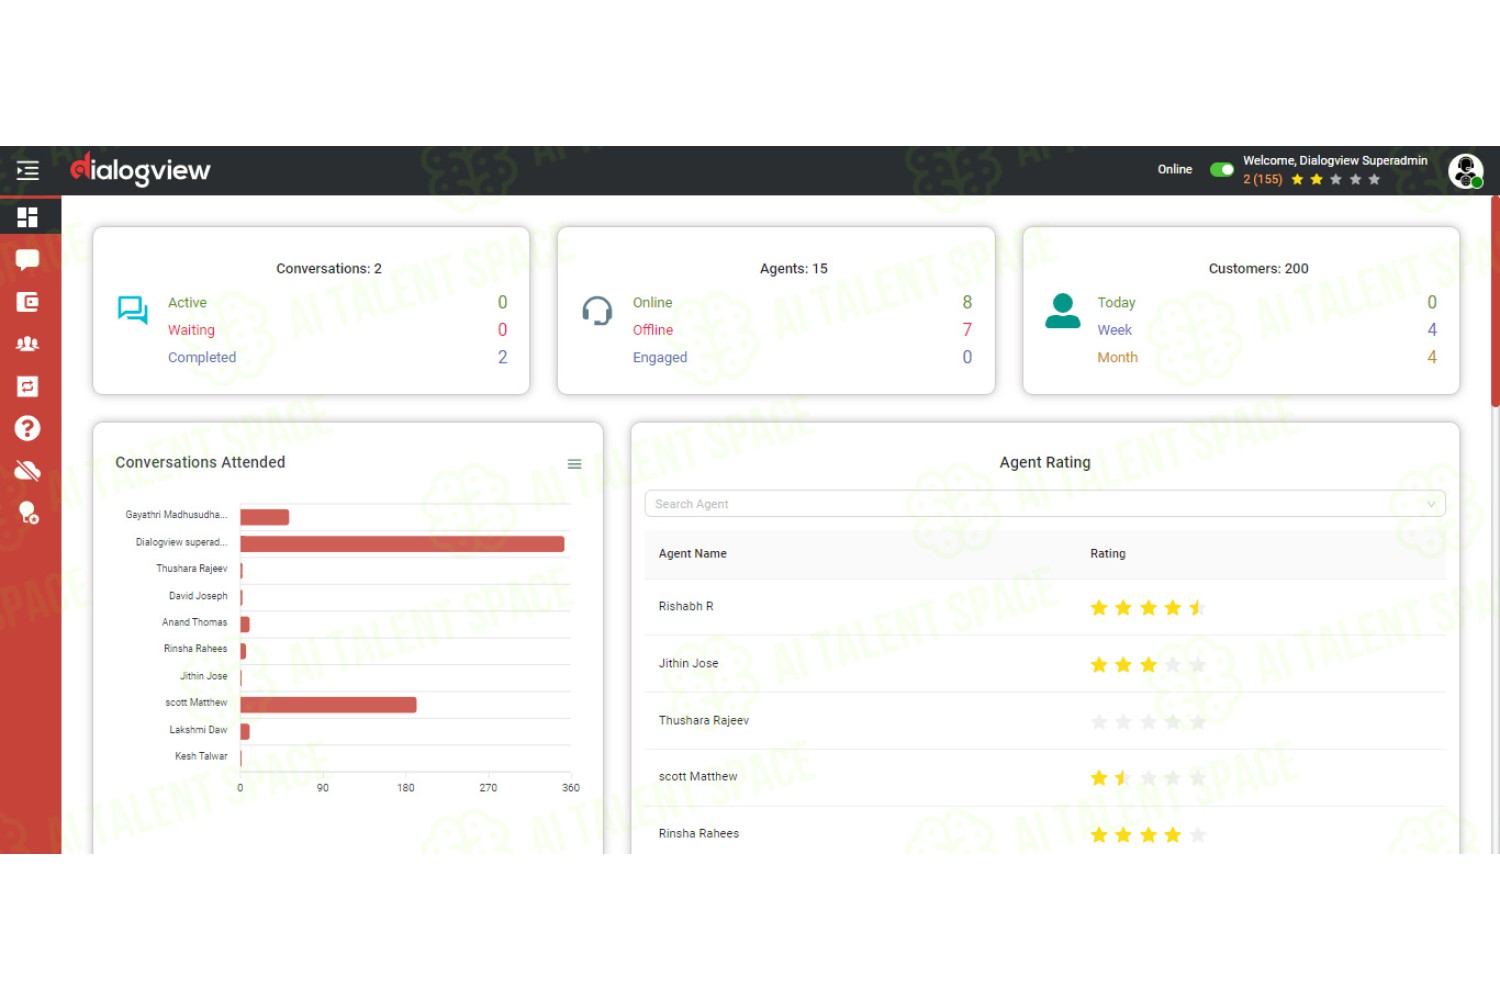
Task: Click the Superadmin avatar picture
Action: tap(1466, 171)
